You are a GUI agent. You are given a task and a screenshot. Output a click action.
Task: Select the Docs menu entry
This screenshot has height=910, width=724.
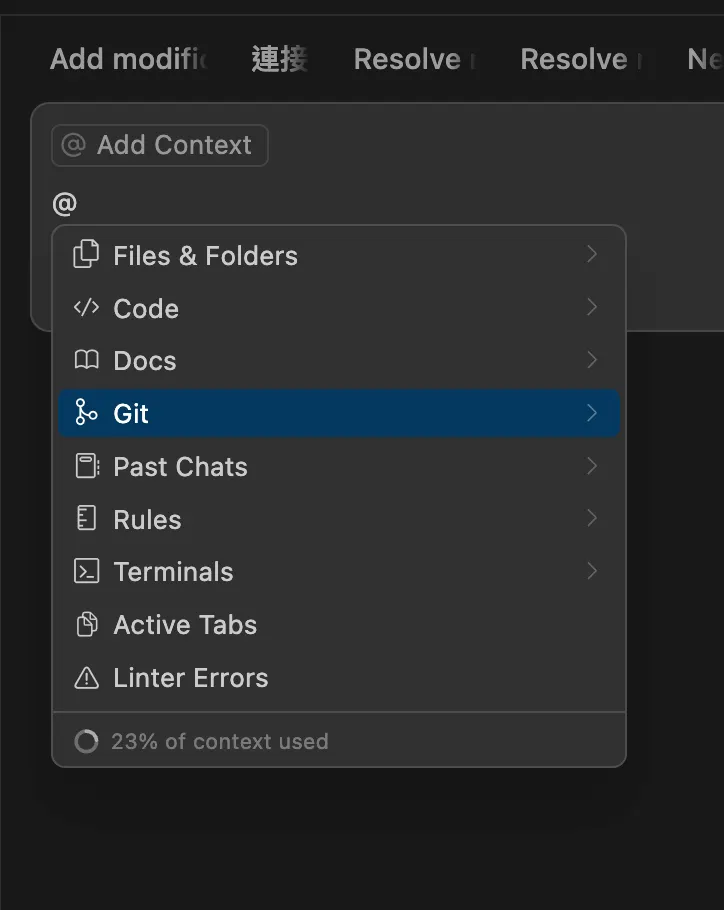pyautogui.click(x=145, y=361)
